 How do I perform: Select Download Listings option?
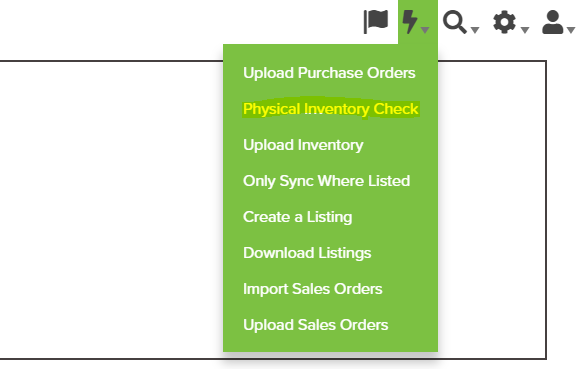(x=307, y=253)
